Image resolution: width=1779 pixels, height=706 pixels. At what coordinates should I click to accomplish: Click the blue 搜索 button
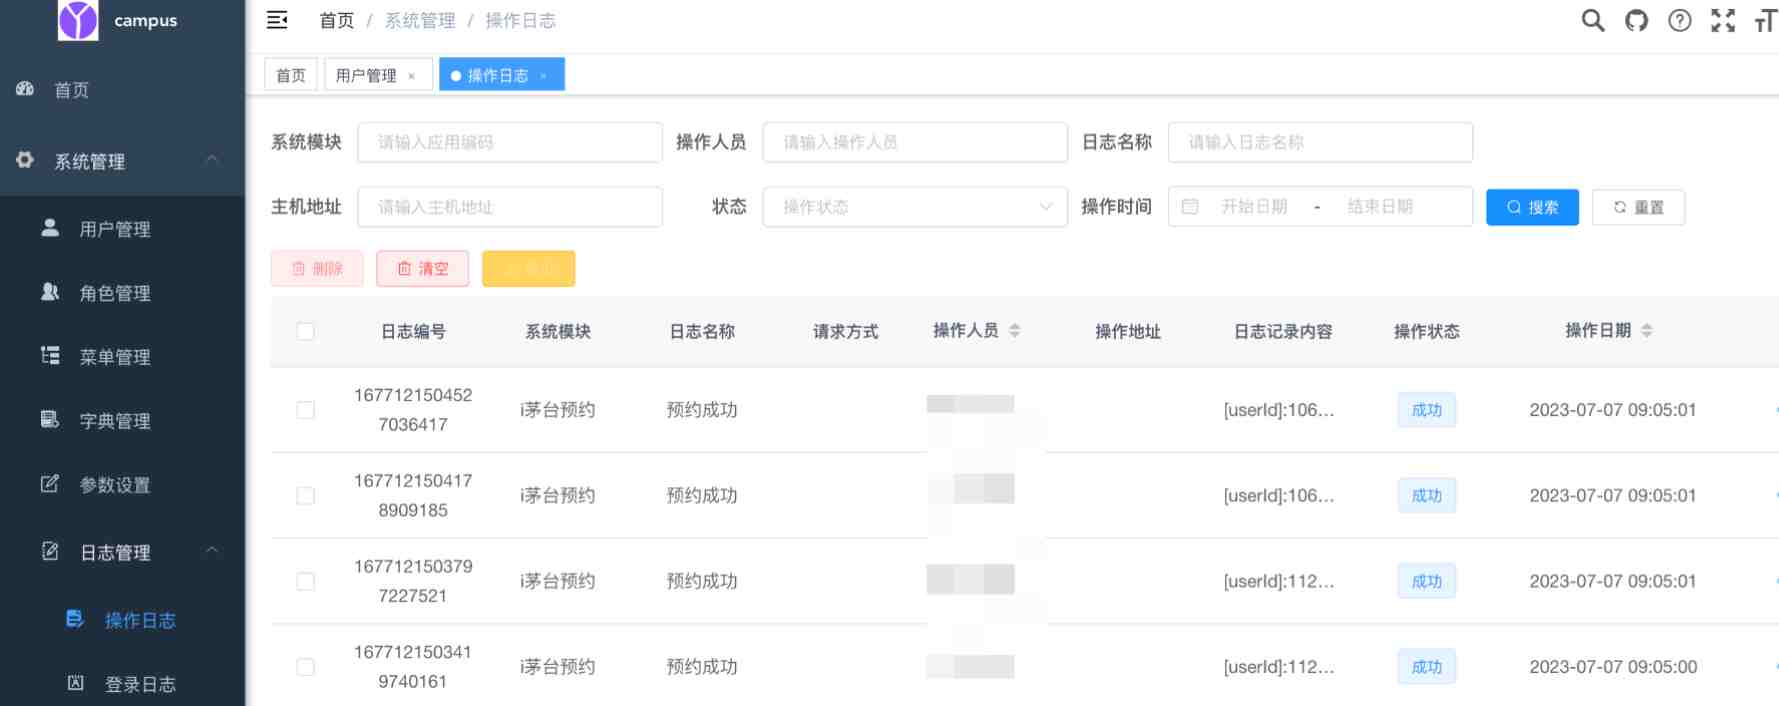pos(1531,207)
